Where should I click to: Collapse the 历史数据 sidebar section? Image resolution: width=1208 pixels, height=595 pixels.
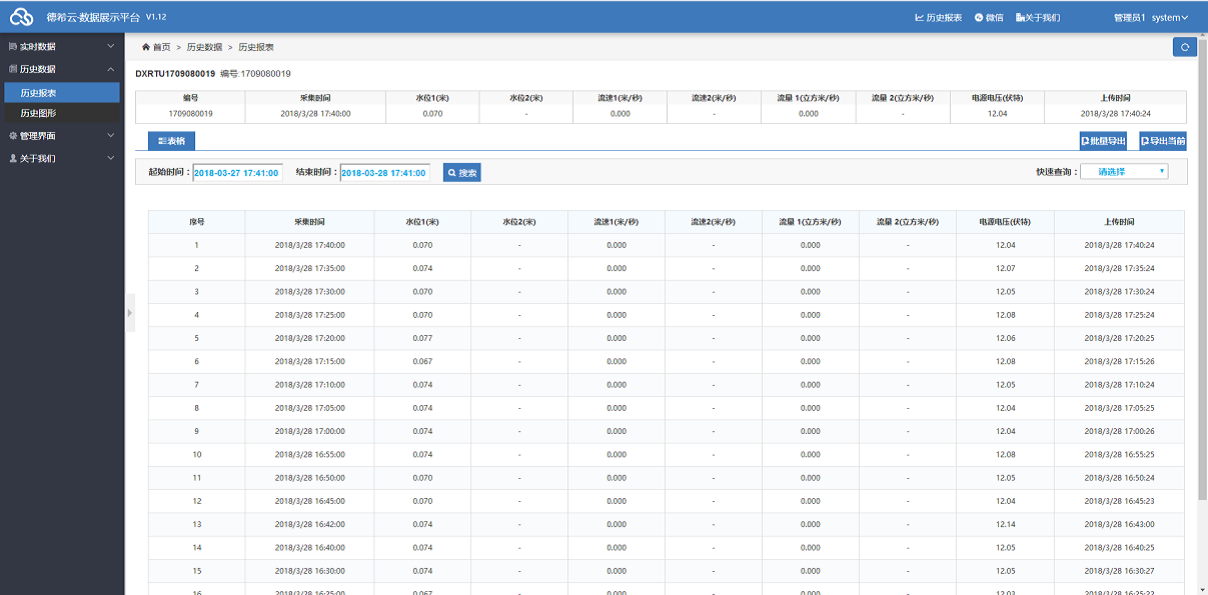(x=61, y=69)
